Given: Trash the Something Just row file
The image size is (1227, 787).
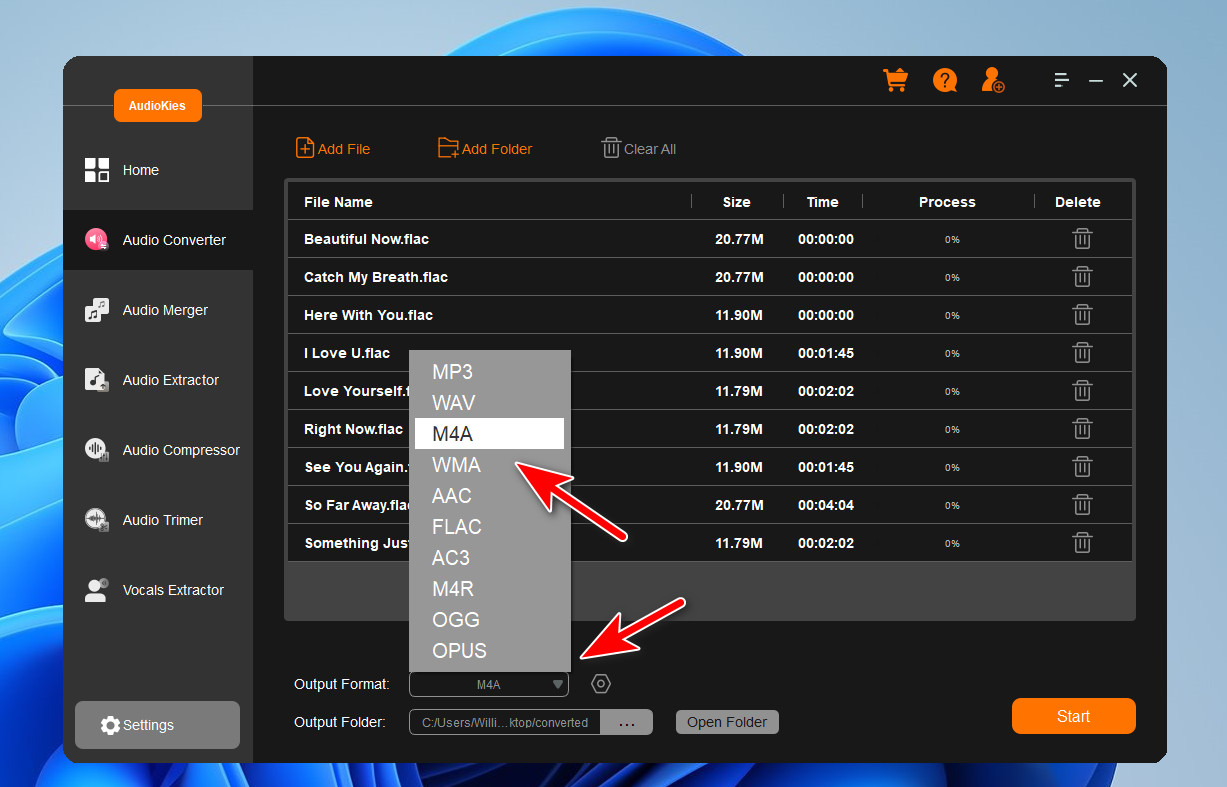Looking at the screenshot, I should click(1082, 543).
